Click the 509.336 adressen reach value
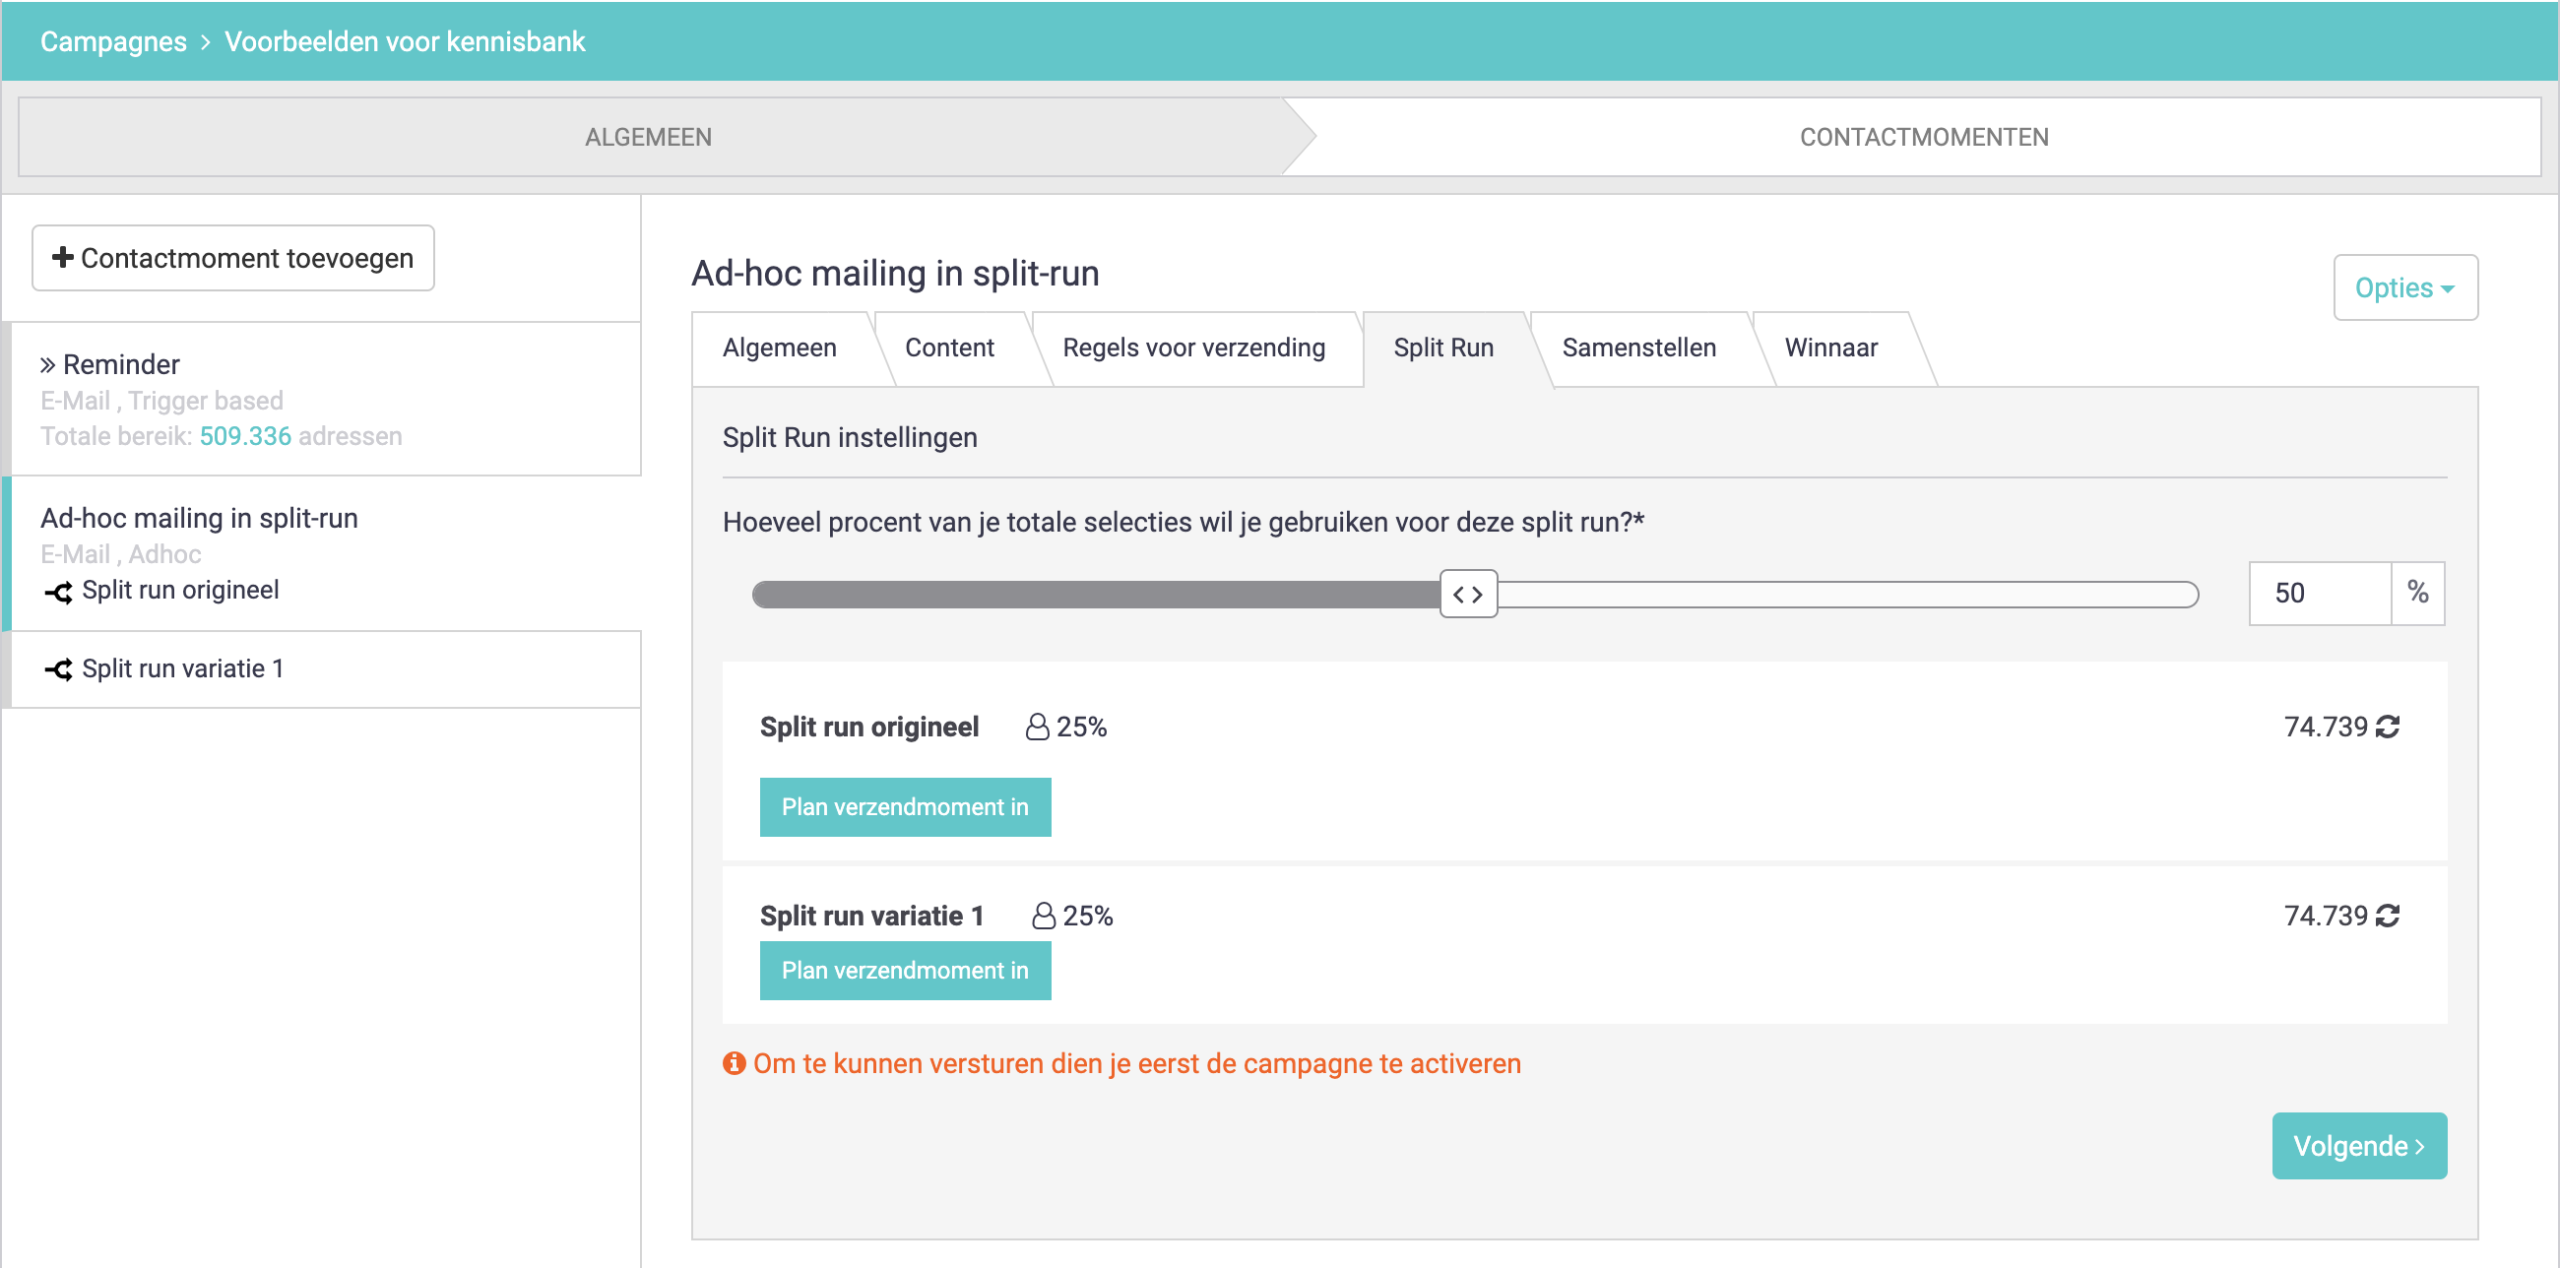The image size is (2560, 1268). 245,436
